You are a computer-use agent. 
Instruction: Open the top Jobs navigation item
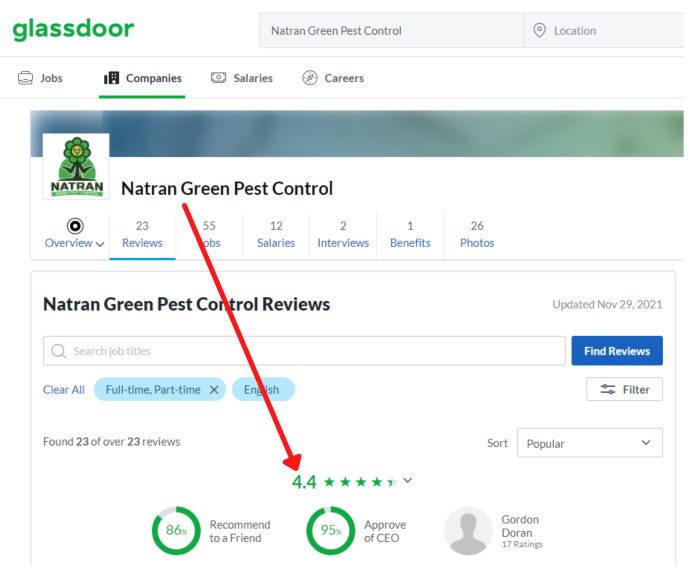tap(41, 78)
